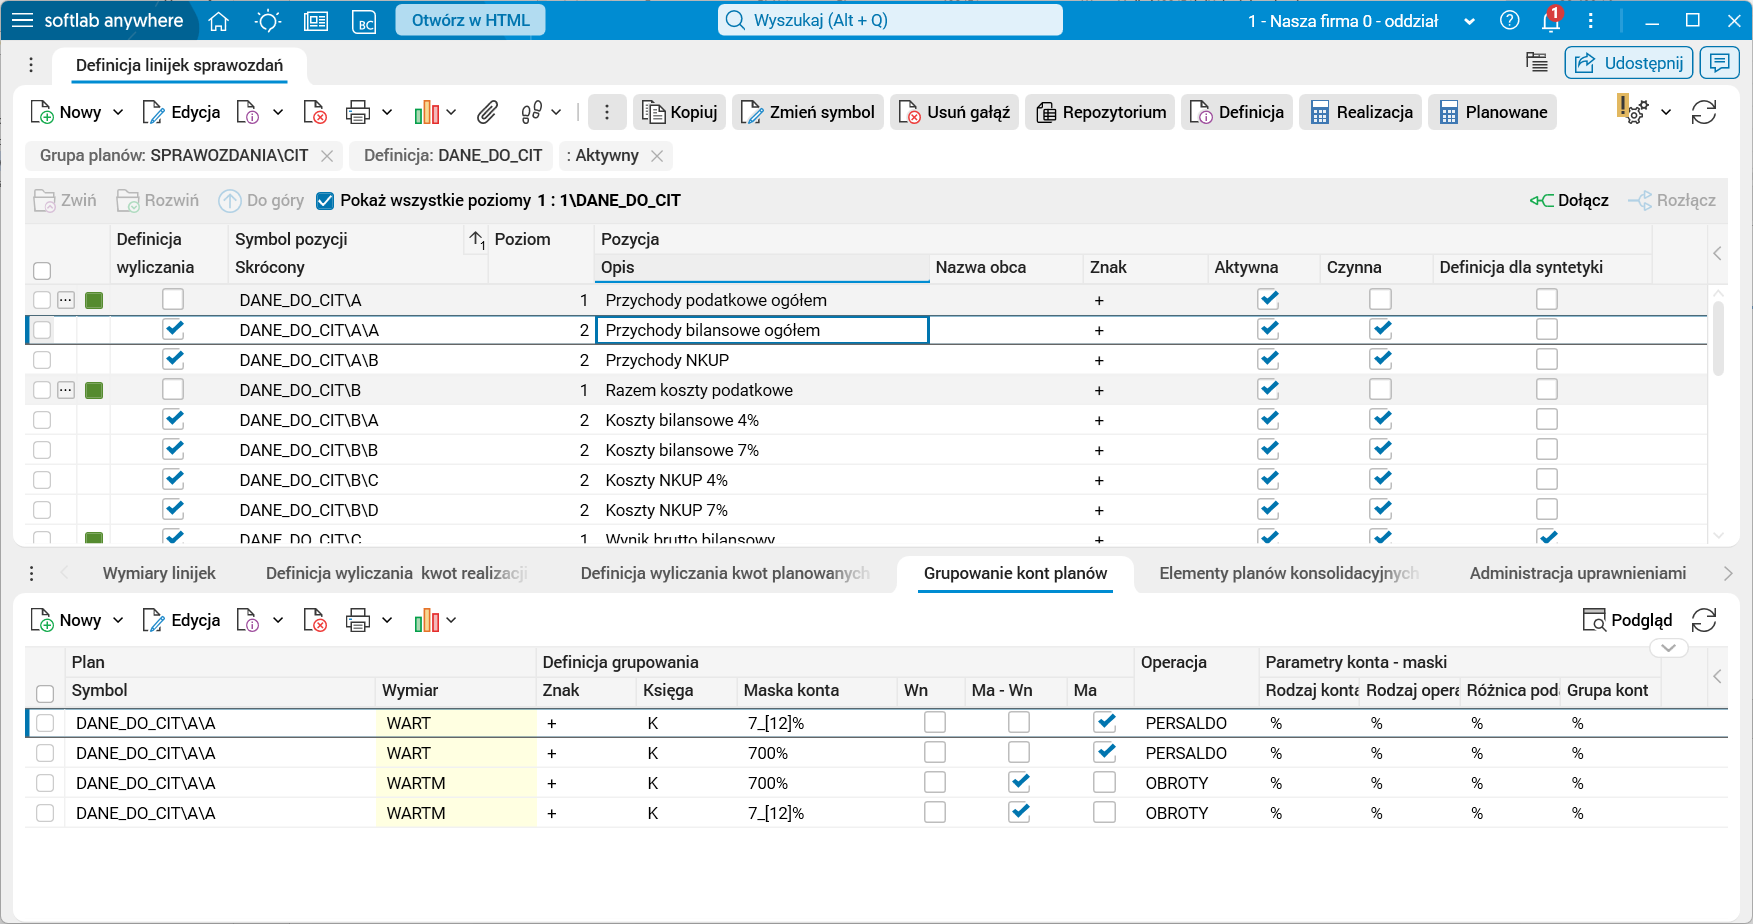Click the delete document icon in the lower toolbar
Screen dimensions: 1753x924
(315, 621)
